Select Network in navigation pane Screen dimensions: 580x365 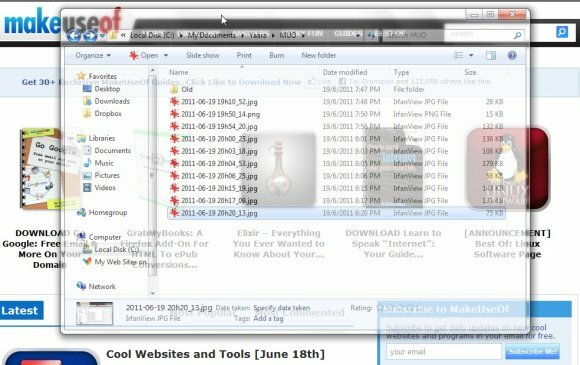point(102,286)
